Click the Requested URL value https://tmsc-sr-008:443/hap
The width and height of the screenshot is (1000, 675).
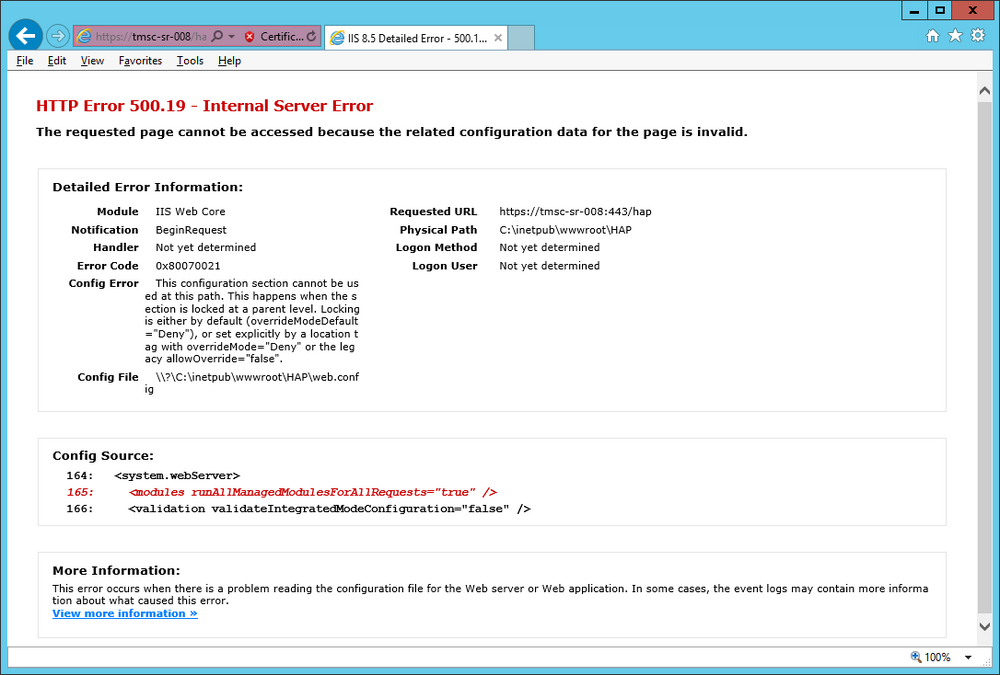575,211
